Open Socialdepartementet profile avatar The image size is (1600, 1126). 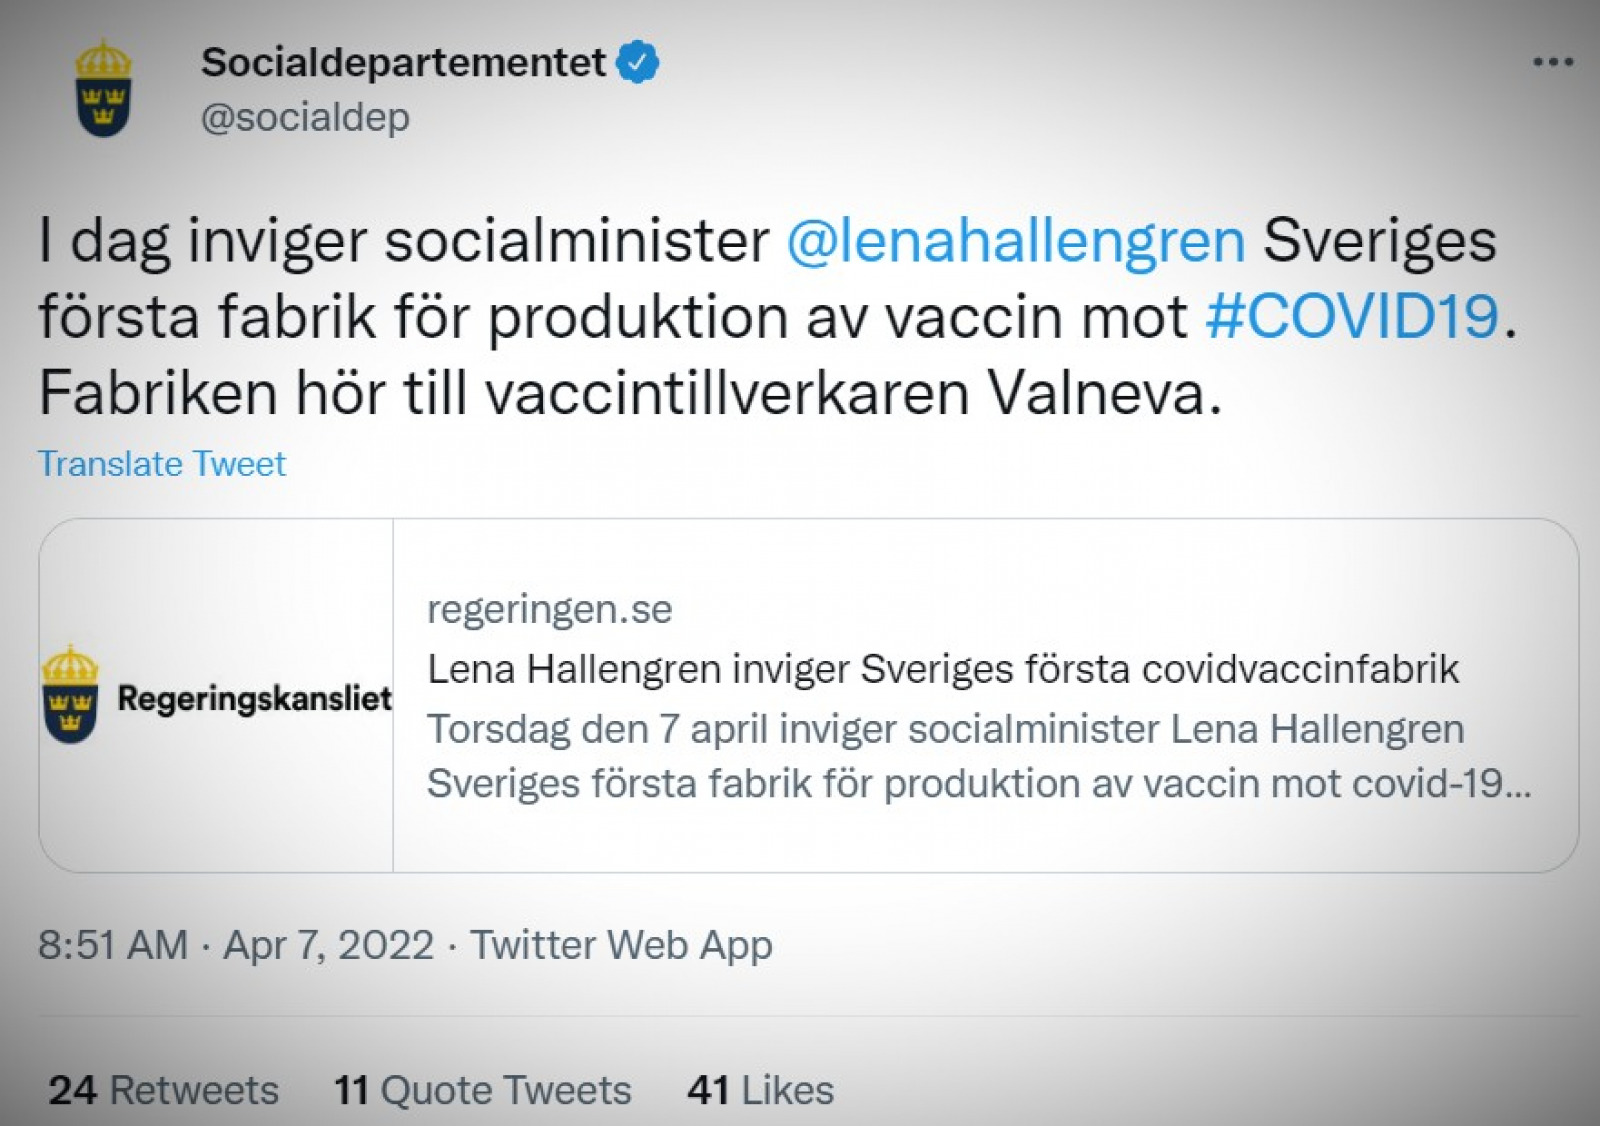point(104,88)
